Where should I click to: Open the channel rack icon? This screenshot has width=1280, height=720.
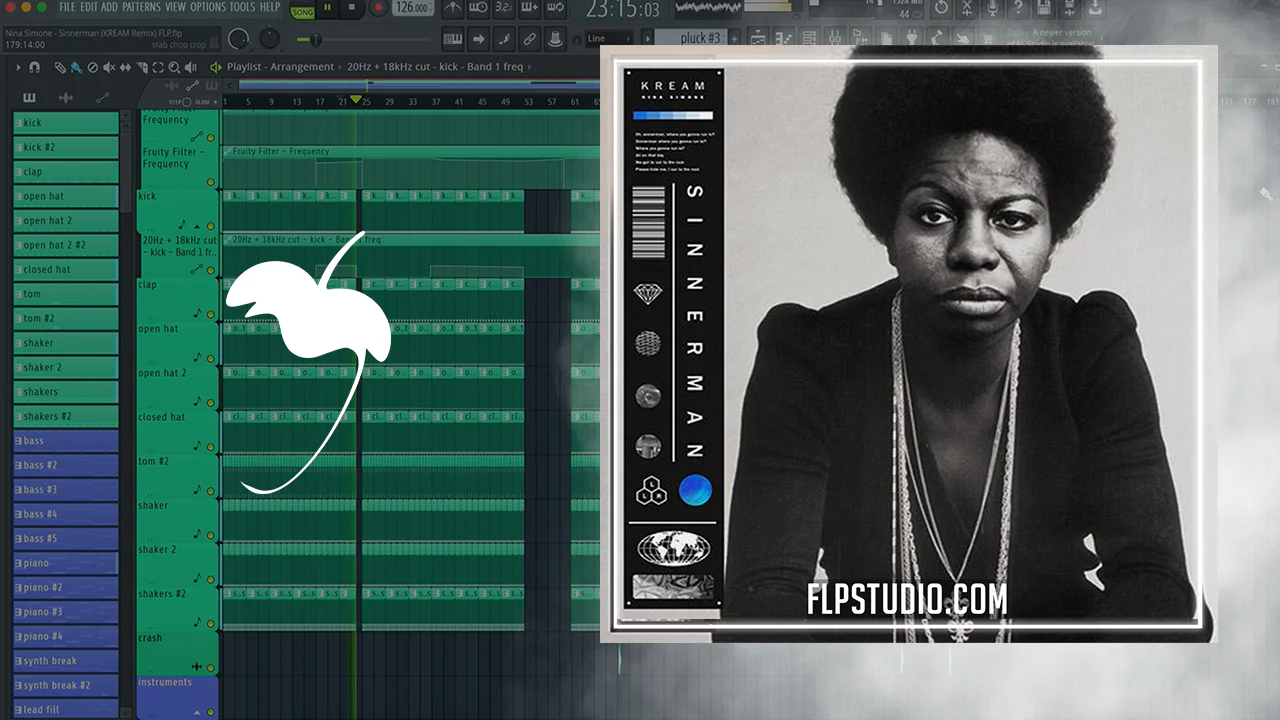pyautogui.click(x=810, y=38)
